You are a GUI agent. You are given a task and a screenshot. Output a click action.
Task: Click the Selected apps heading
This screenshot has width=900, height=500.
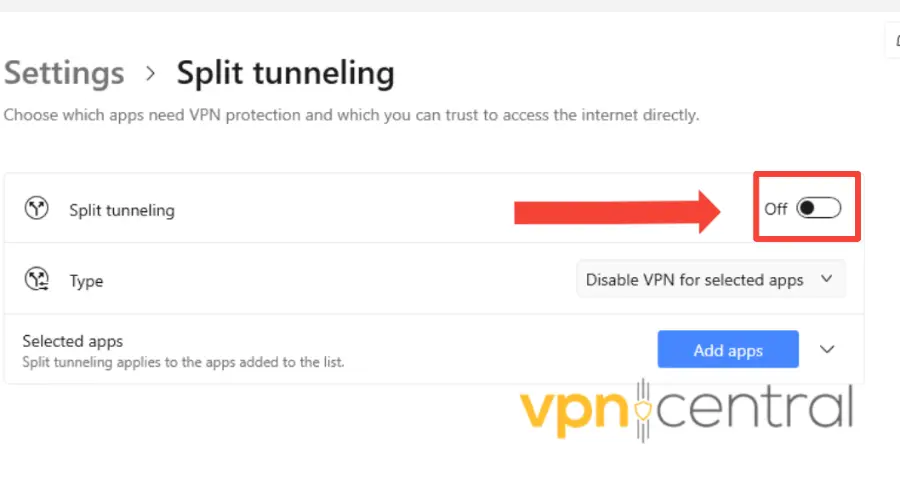click(x=73, y=341)
